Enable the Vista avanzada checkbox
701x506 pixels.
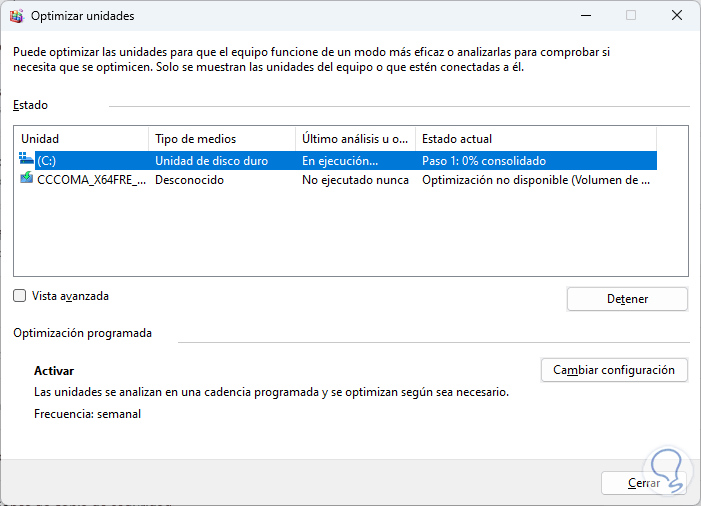point(20,296)
